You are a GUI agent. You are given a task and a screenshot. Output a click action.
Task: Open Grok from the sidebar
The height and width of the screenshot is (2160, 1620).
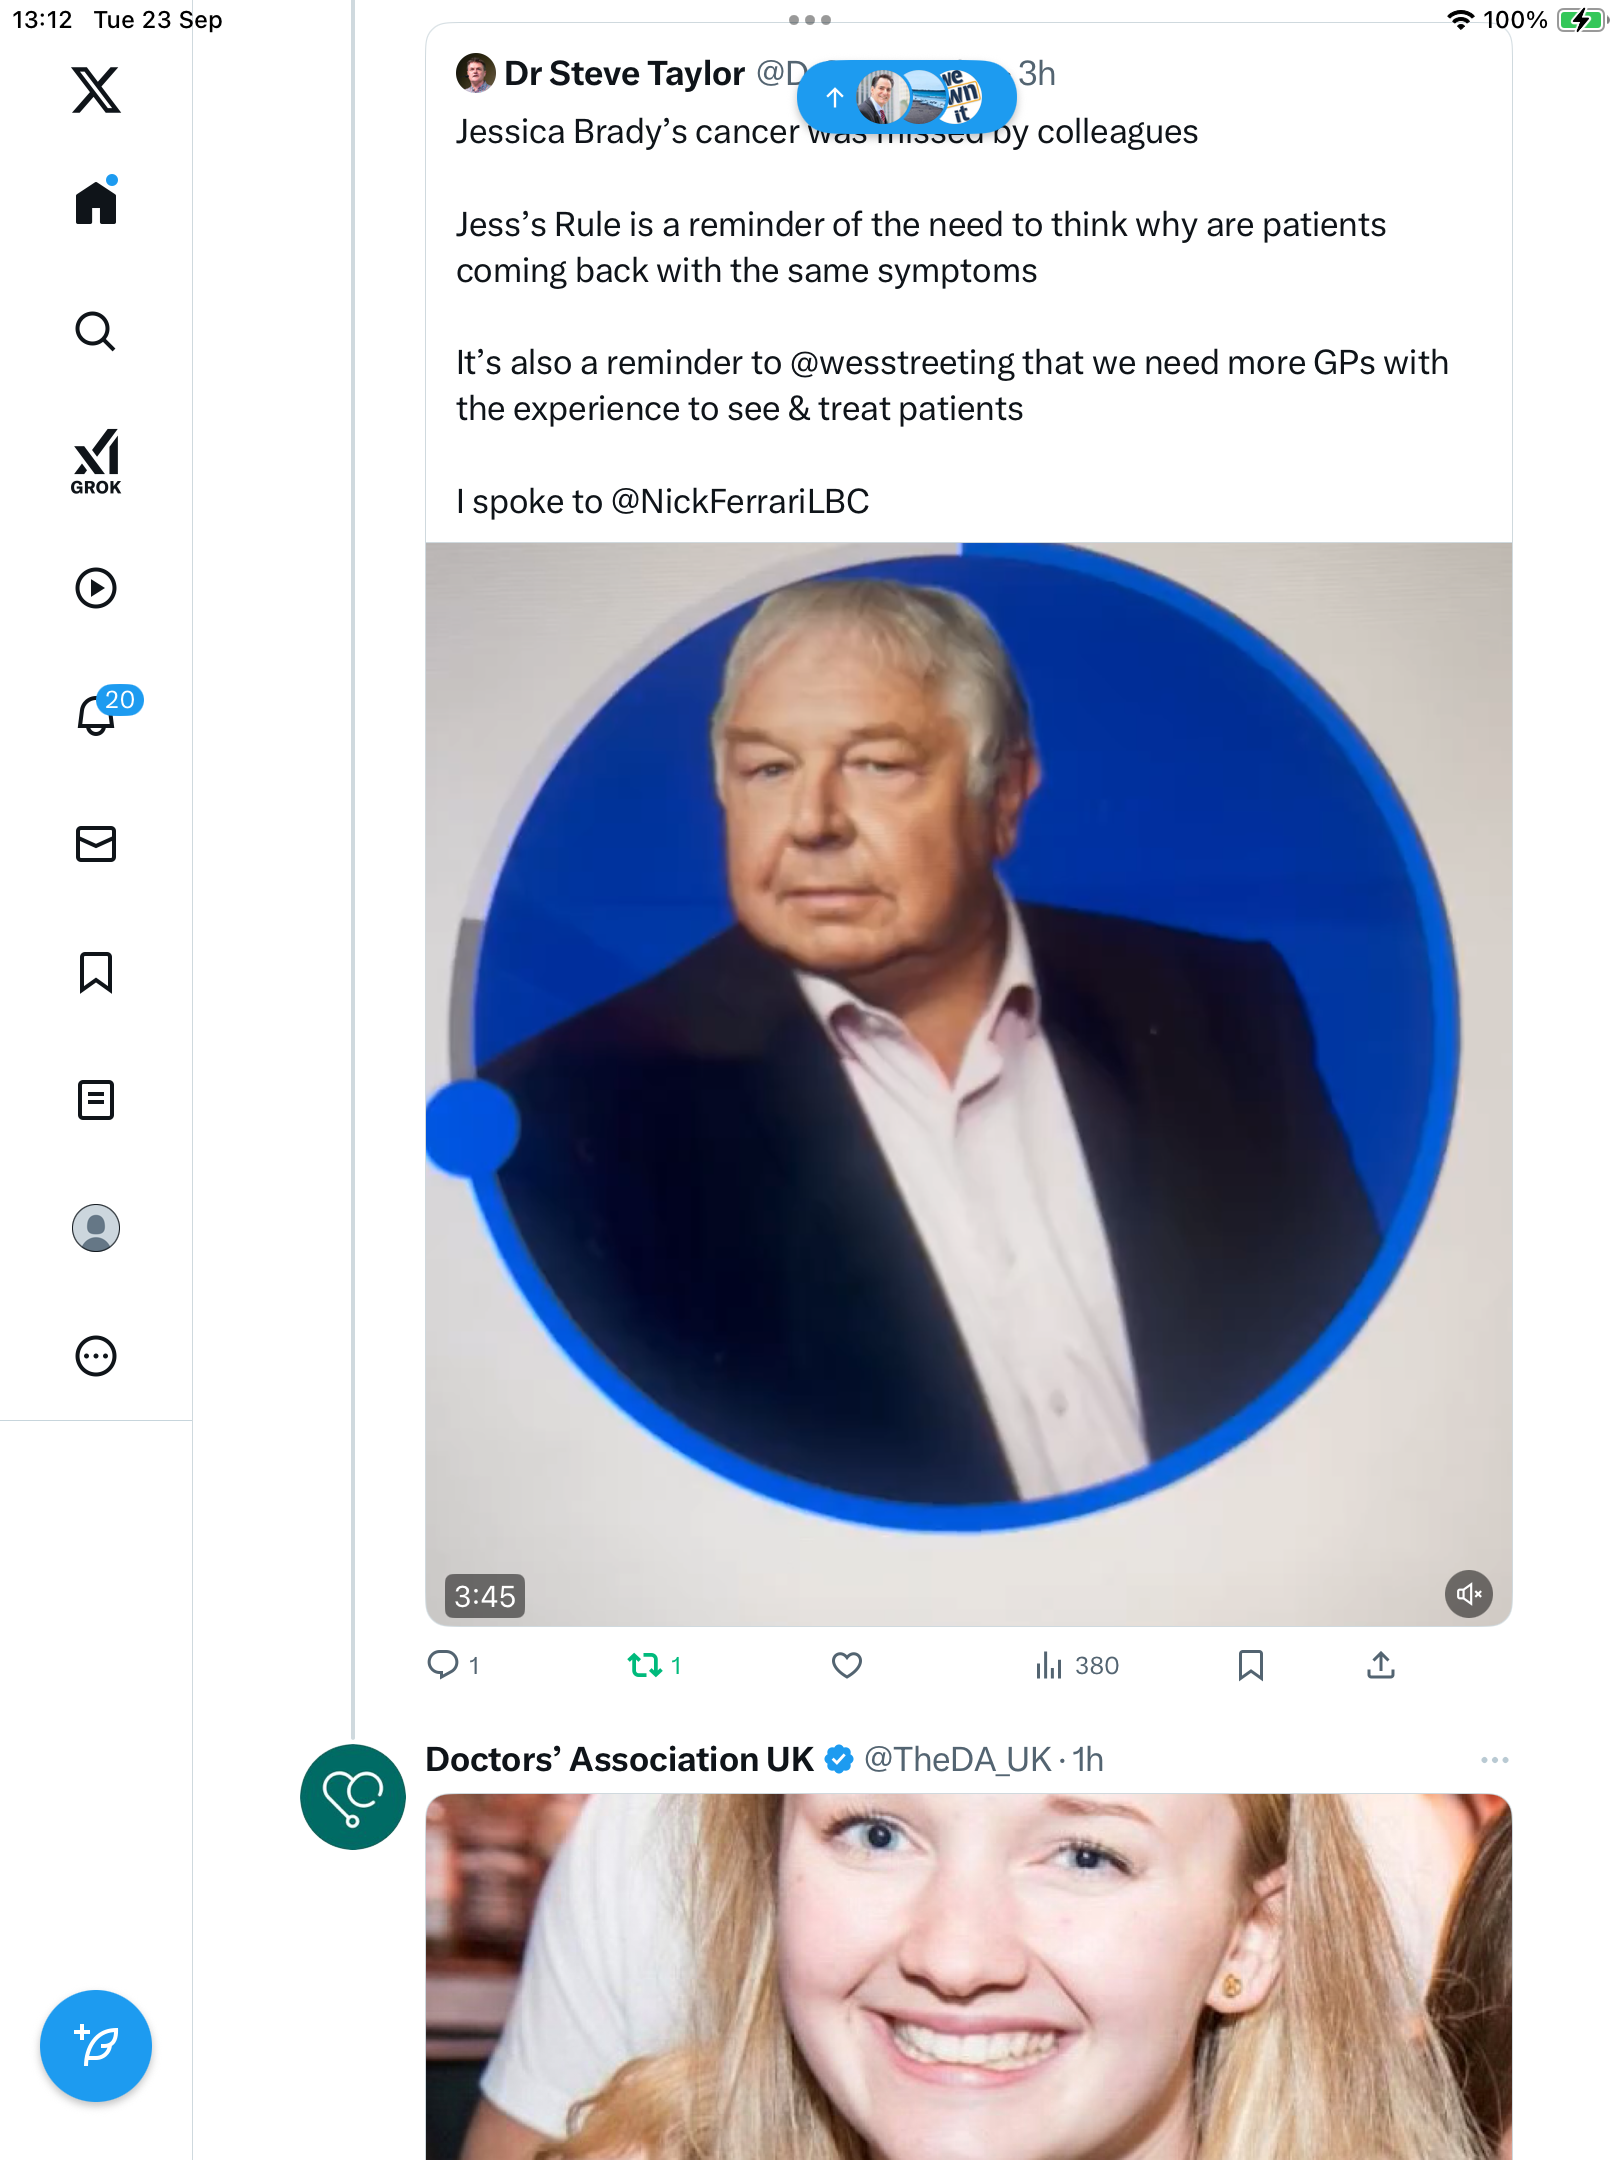(96, 461)
